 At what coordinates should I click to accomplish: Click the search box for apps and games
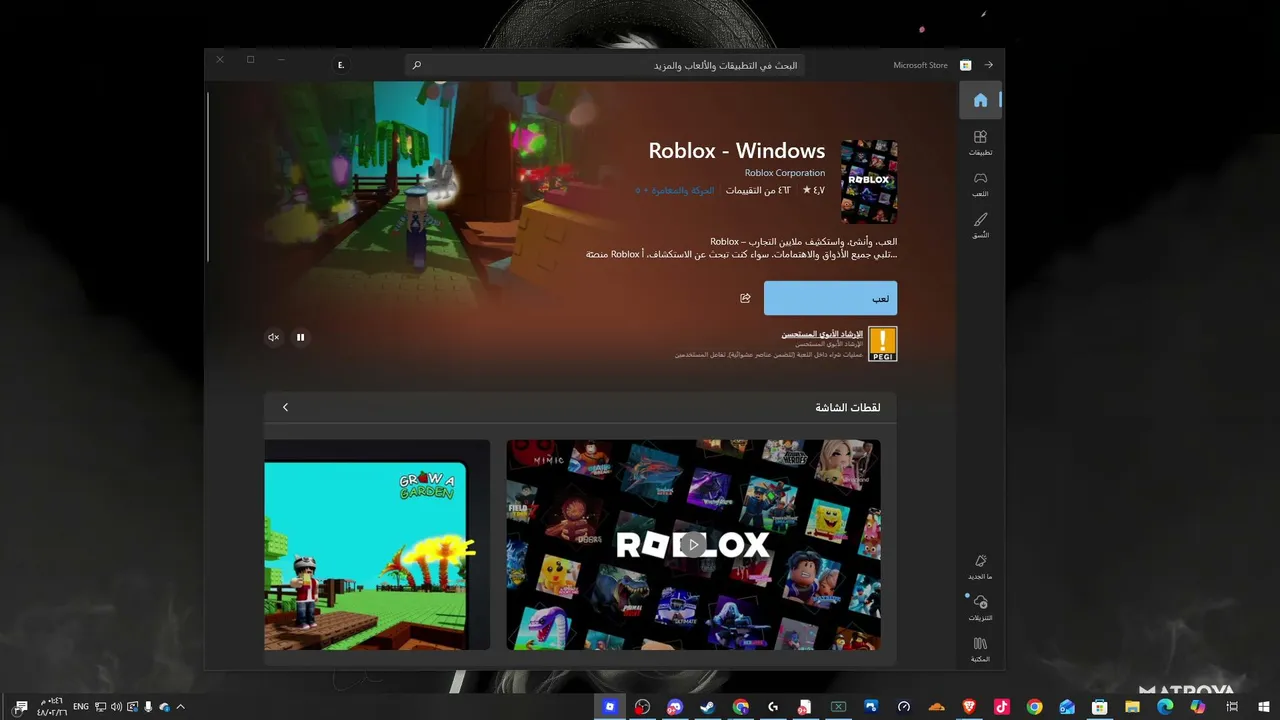(605, 65)
